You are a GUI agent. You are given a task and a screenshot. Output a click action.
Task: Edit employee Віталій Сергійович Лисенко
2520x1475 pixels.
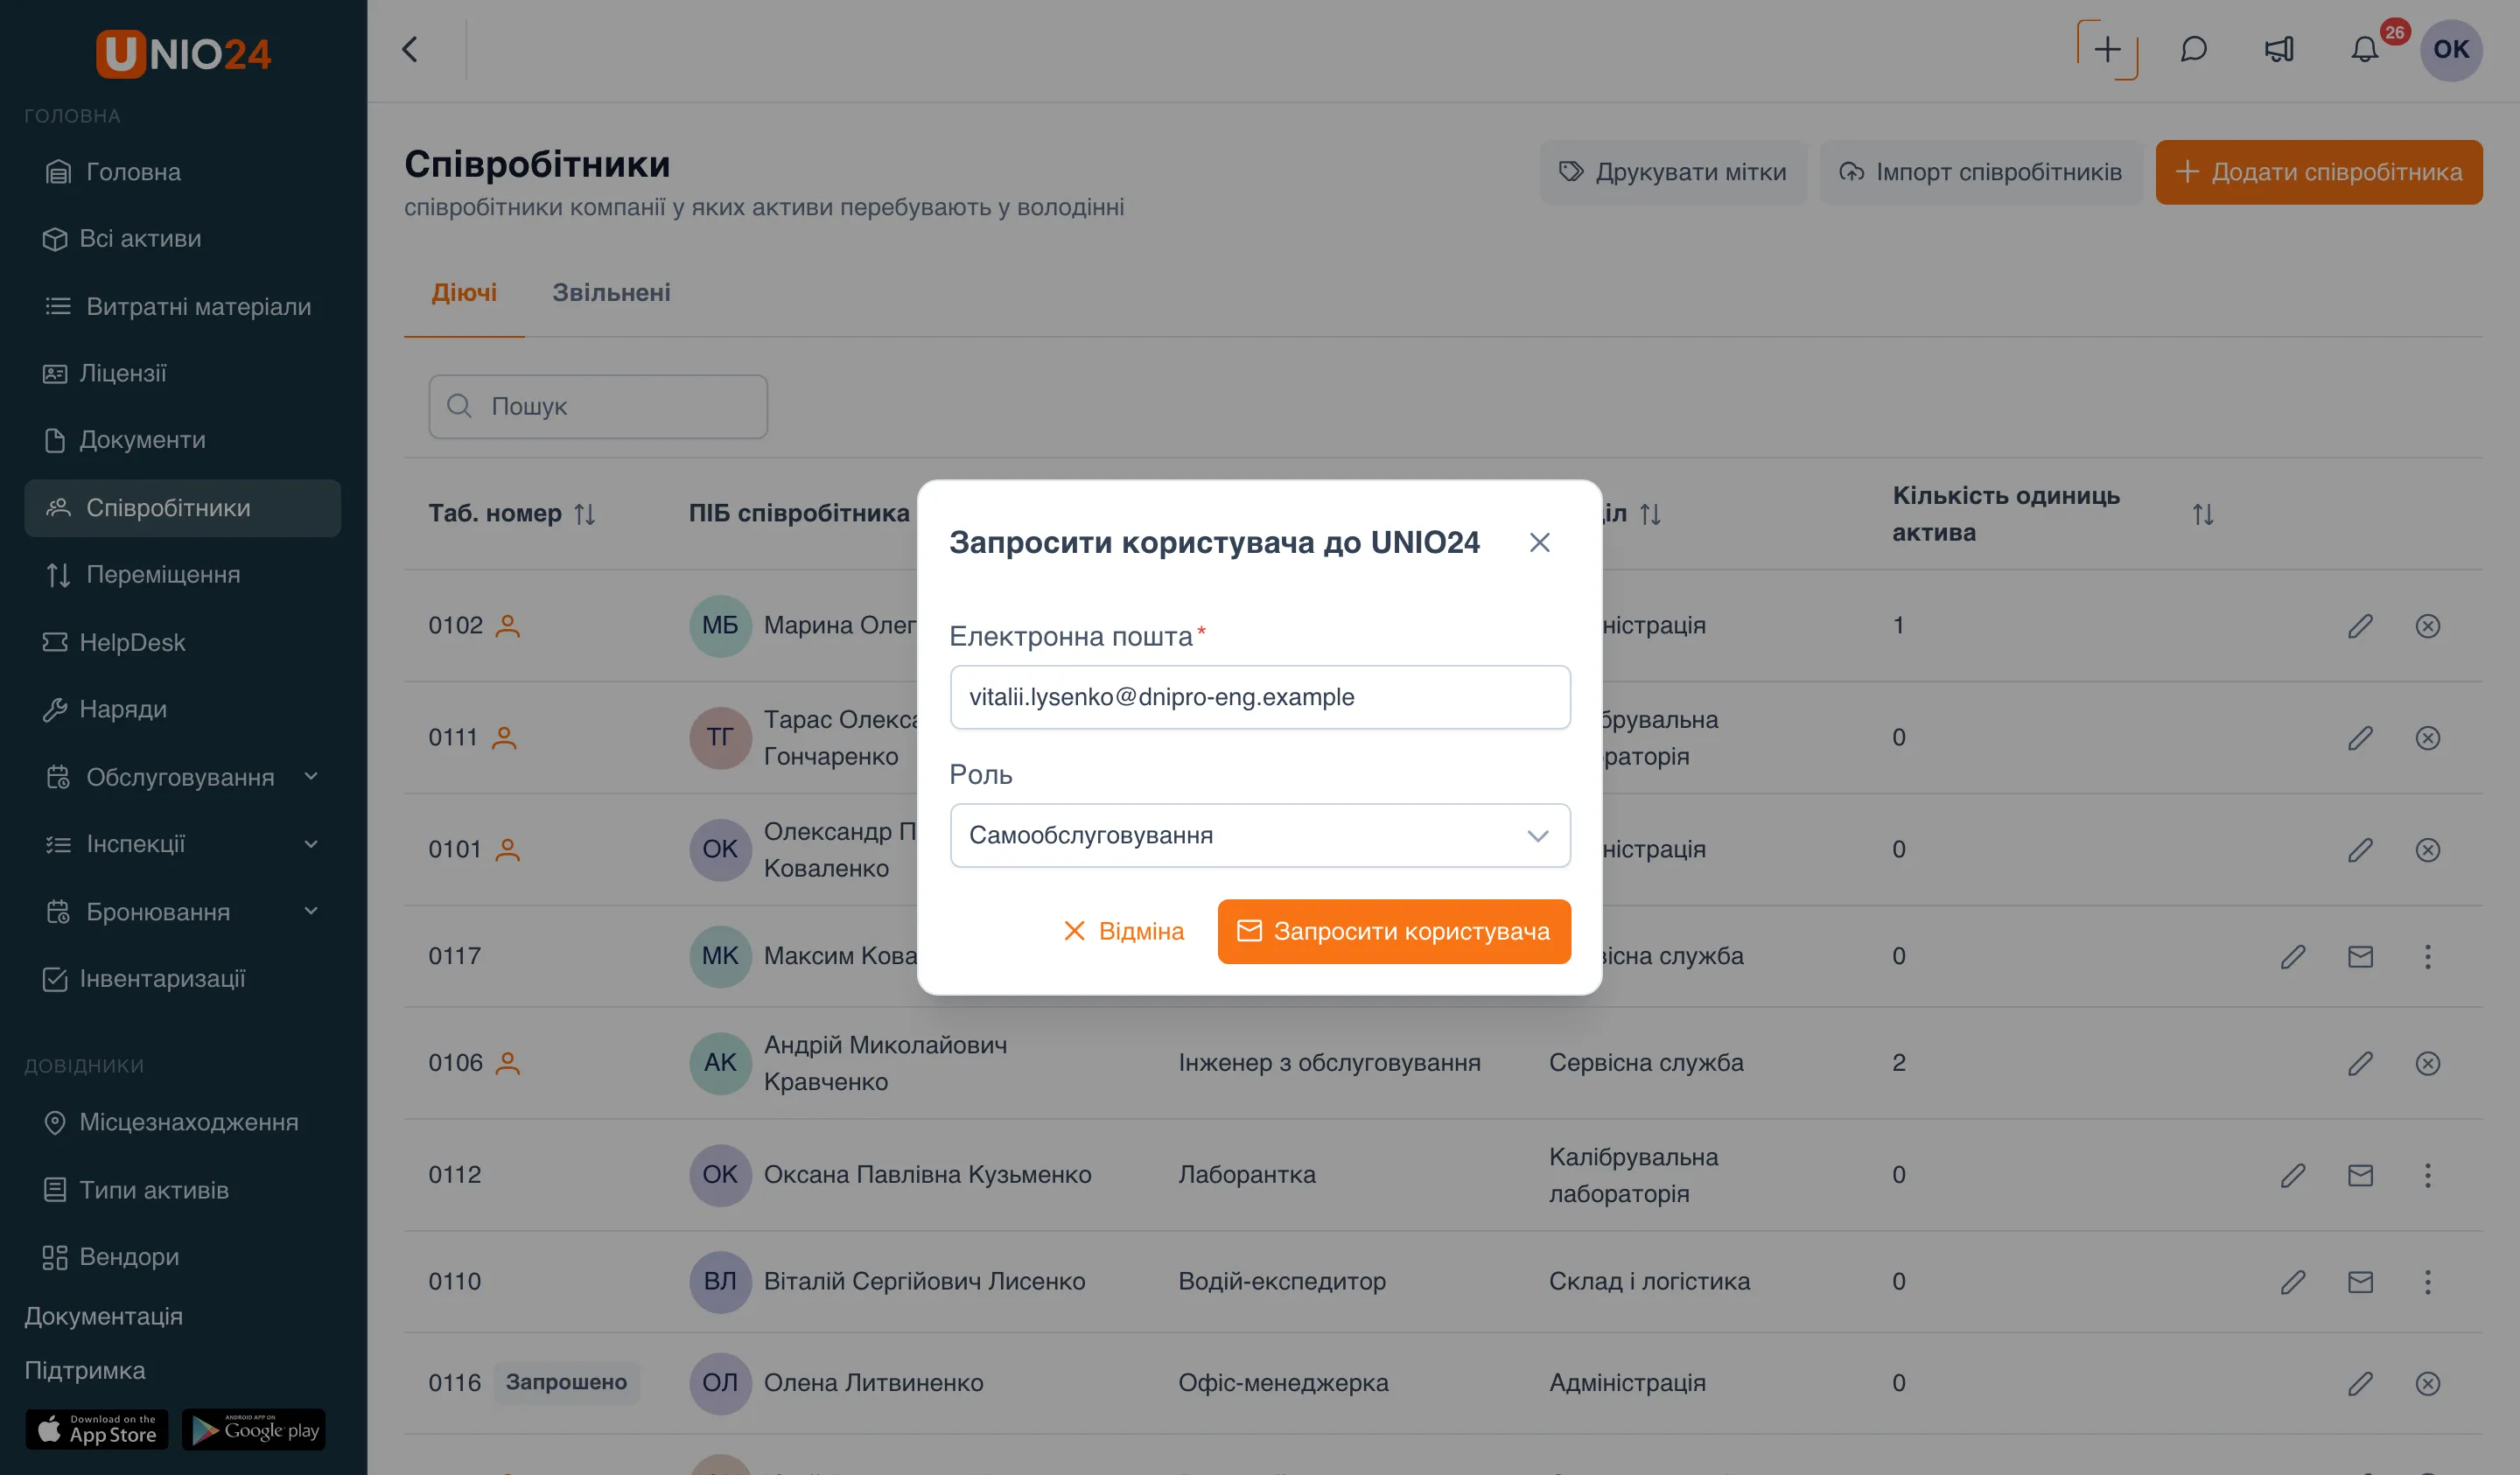(2293, 1282)
